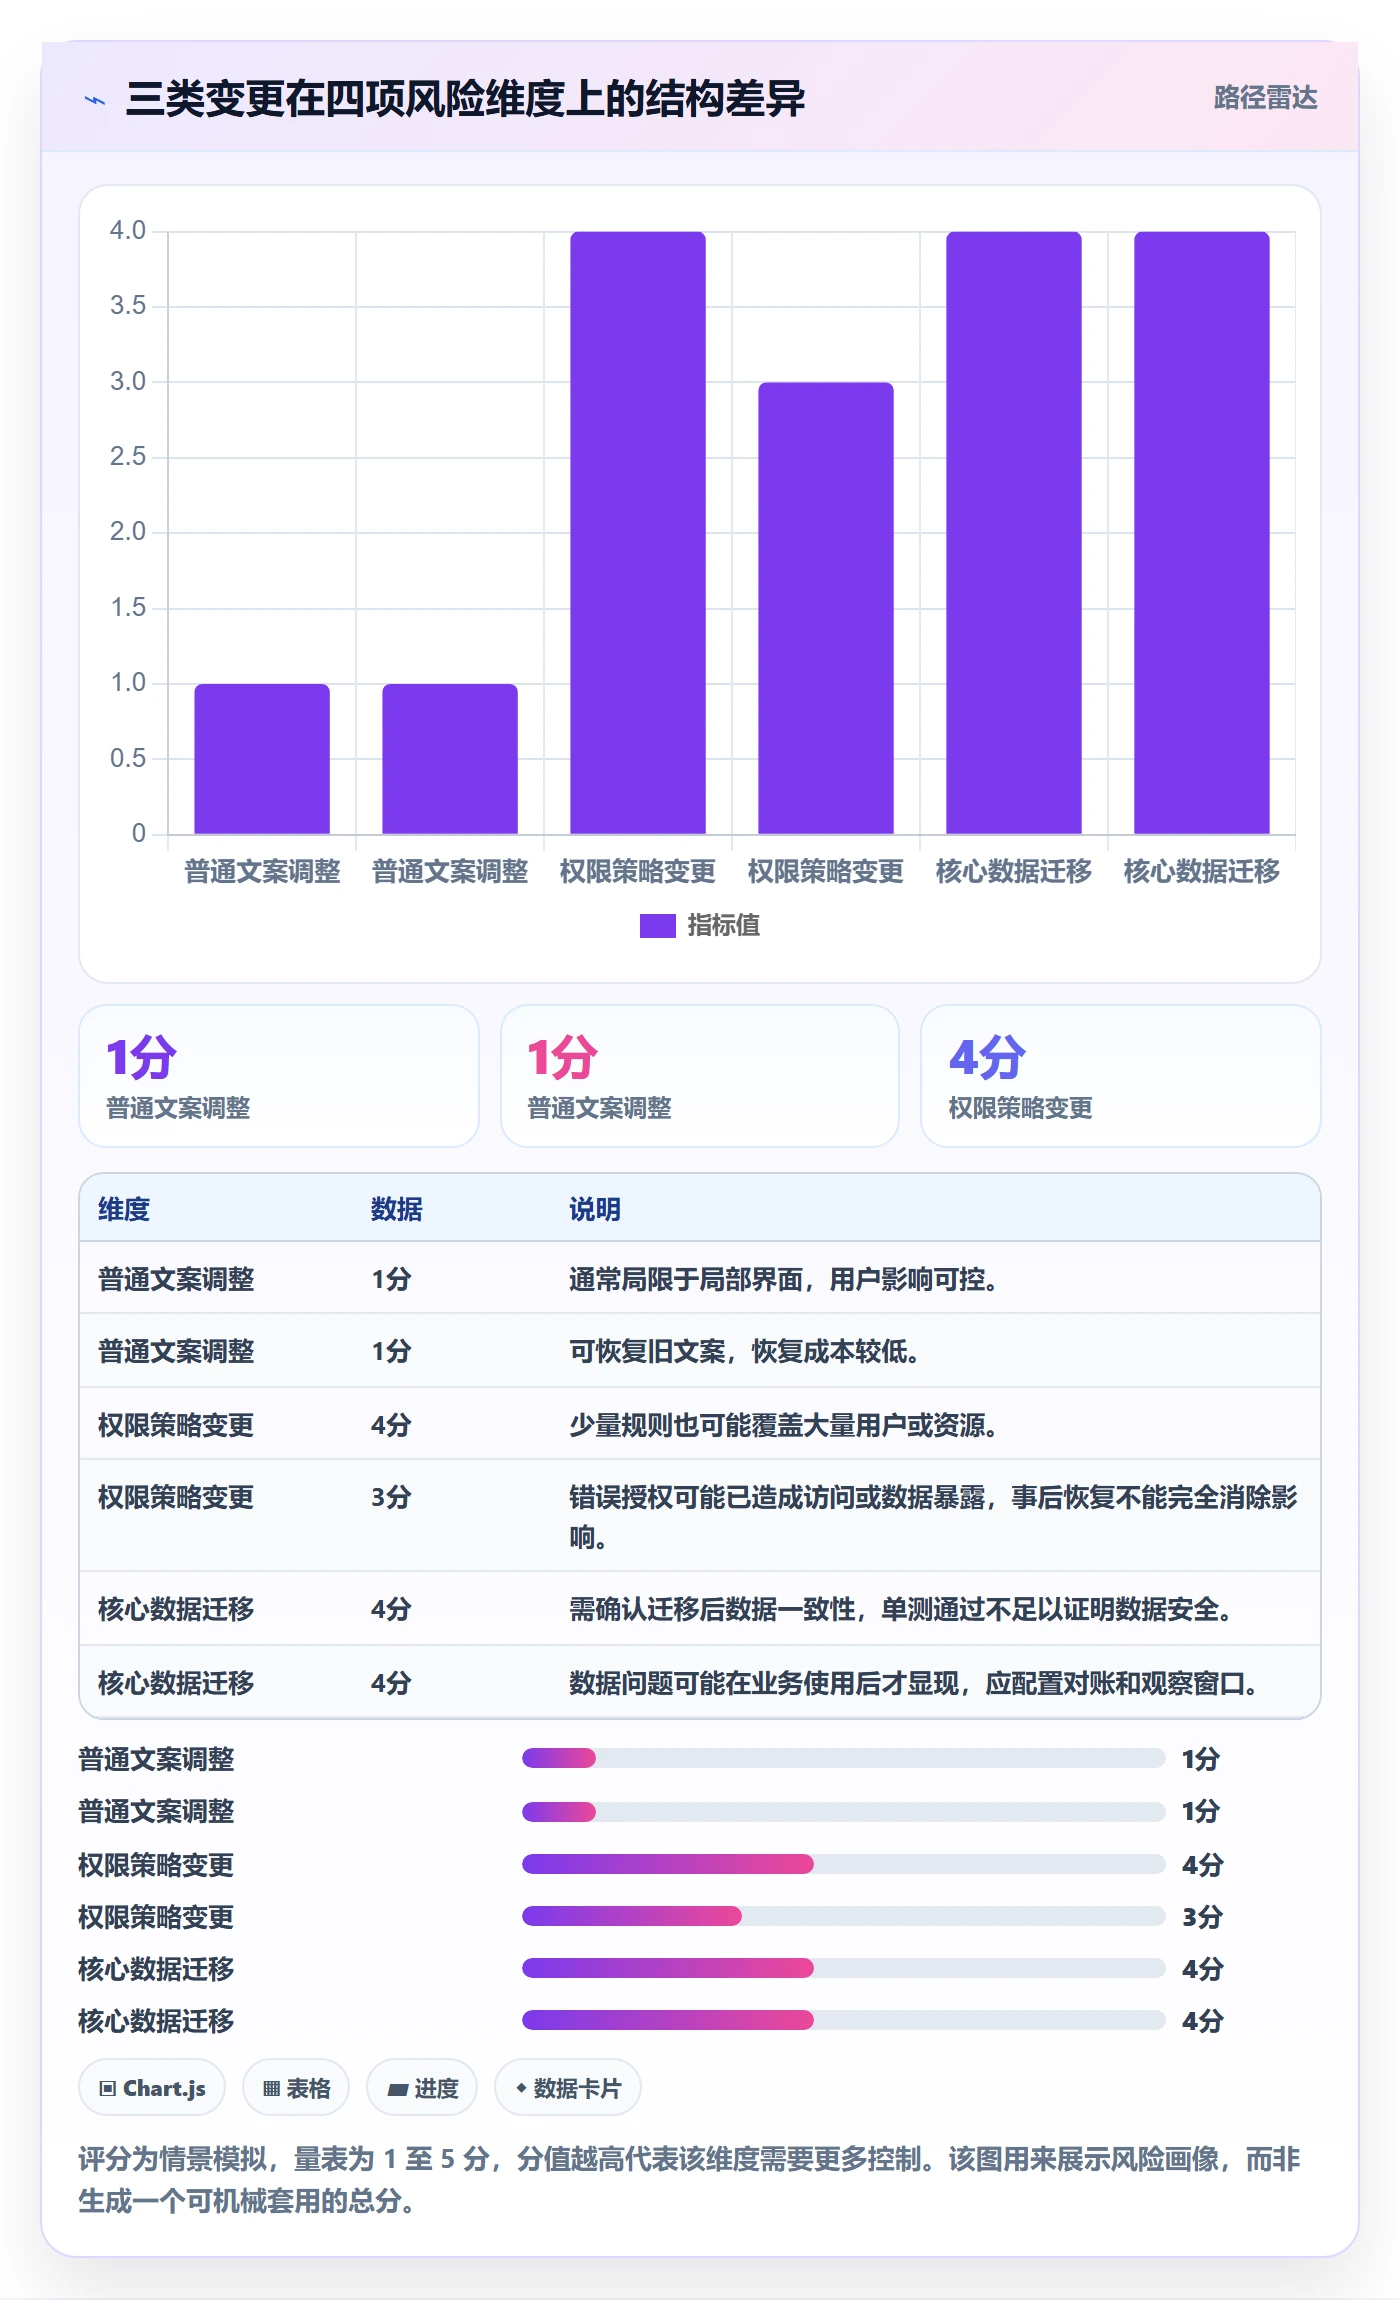The image size is (1400, 2300).
Task: Select the row about 数据问题可能在业务使用后才显现
Action: (700, 1682)
